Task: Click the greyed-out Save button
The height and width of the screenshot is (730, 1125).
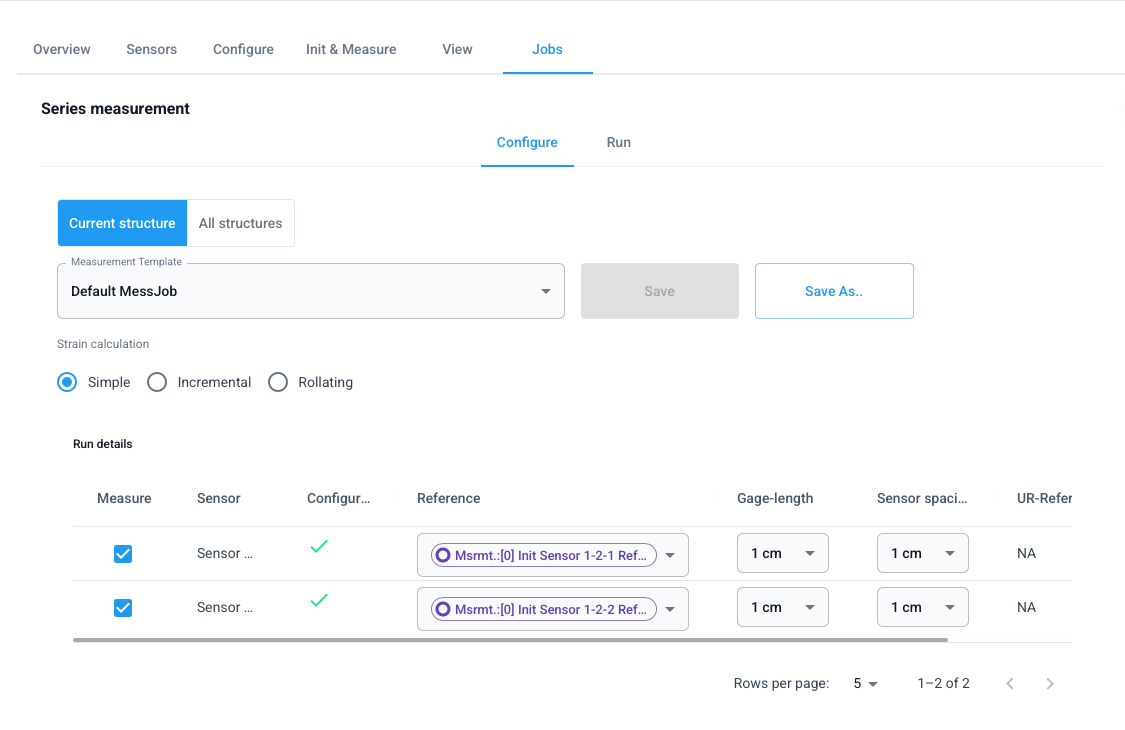Action: pos(659,291)
